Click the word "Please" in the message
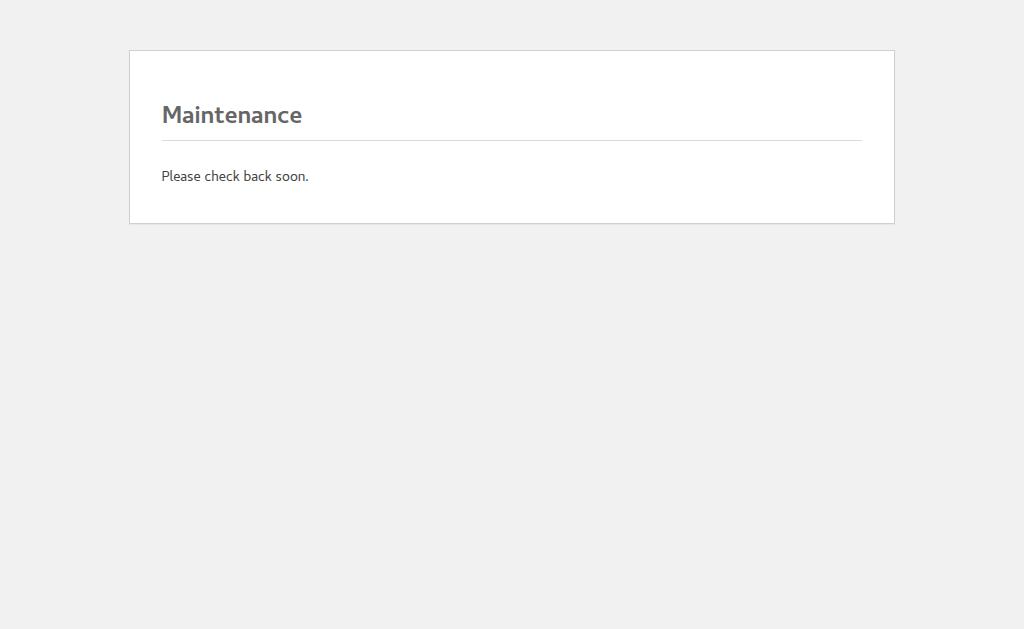Viewport: 1024px width, 629px height. 181,176
